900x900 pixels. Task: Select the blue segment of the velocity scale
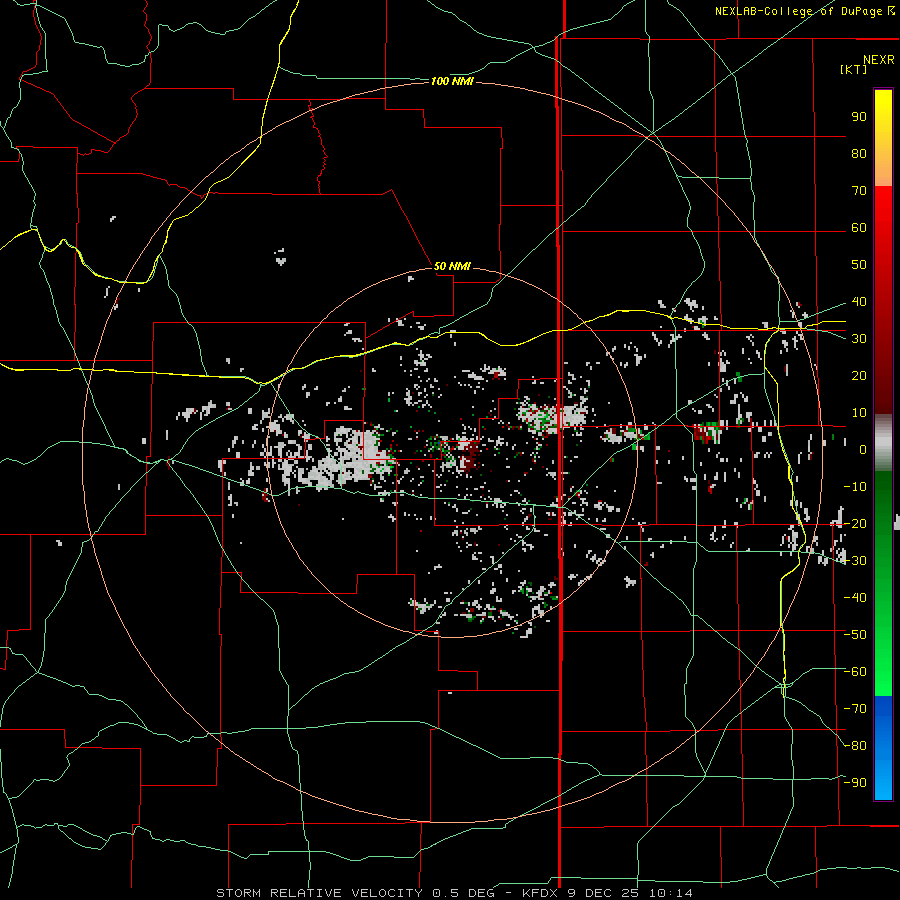point(883,748)
